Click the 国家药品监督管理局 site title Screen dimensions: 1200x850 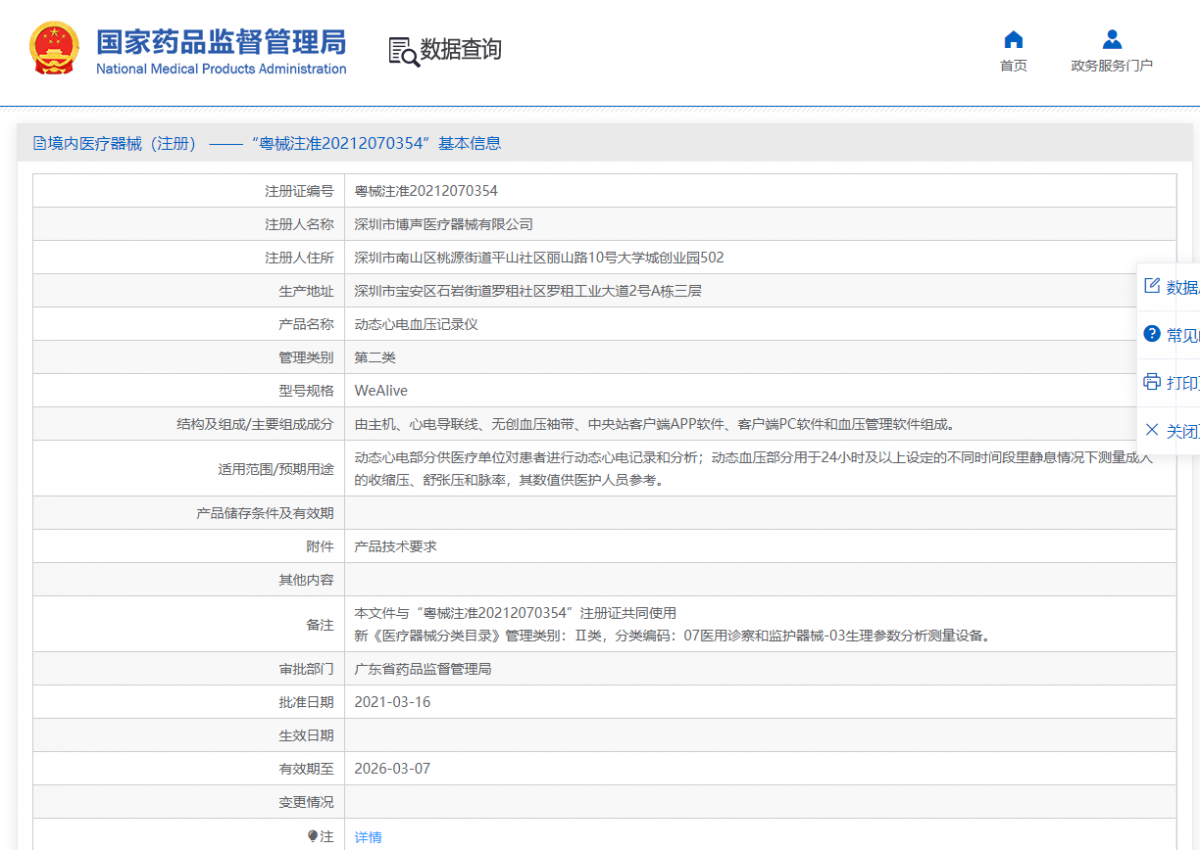[221, 43]
